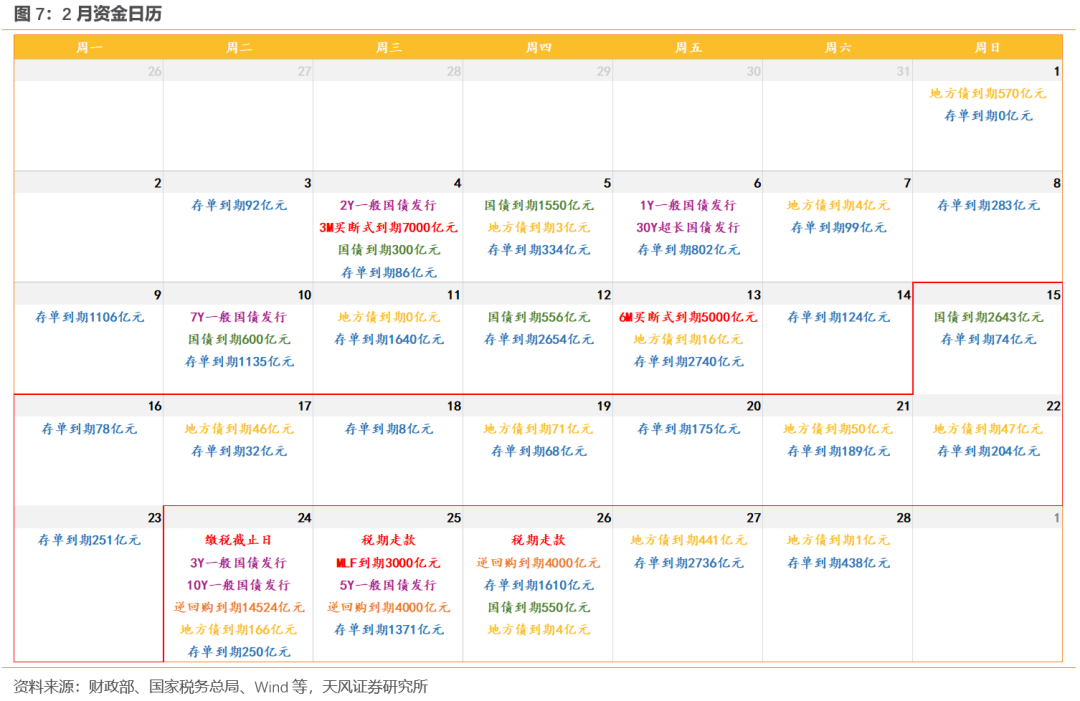1080x701 pixels.
Task: Select the 逆回购到期14524亿元 entry
Action: [238, 607]
